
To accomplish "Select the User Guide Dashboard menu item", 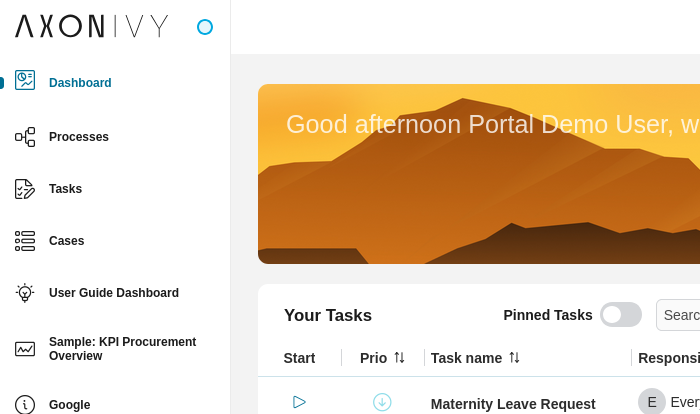I will point(114,293).
